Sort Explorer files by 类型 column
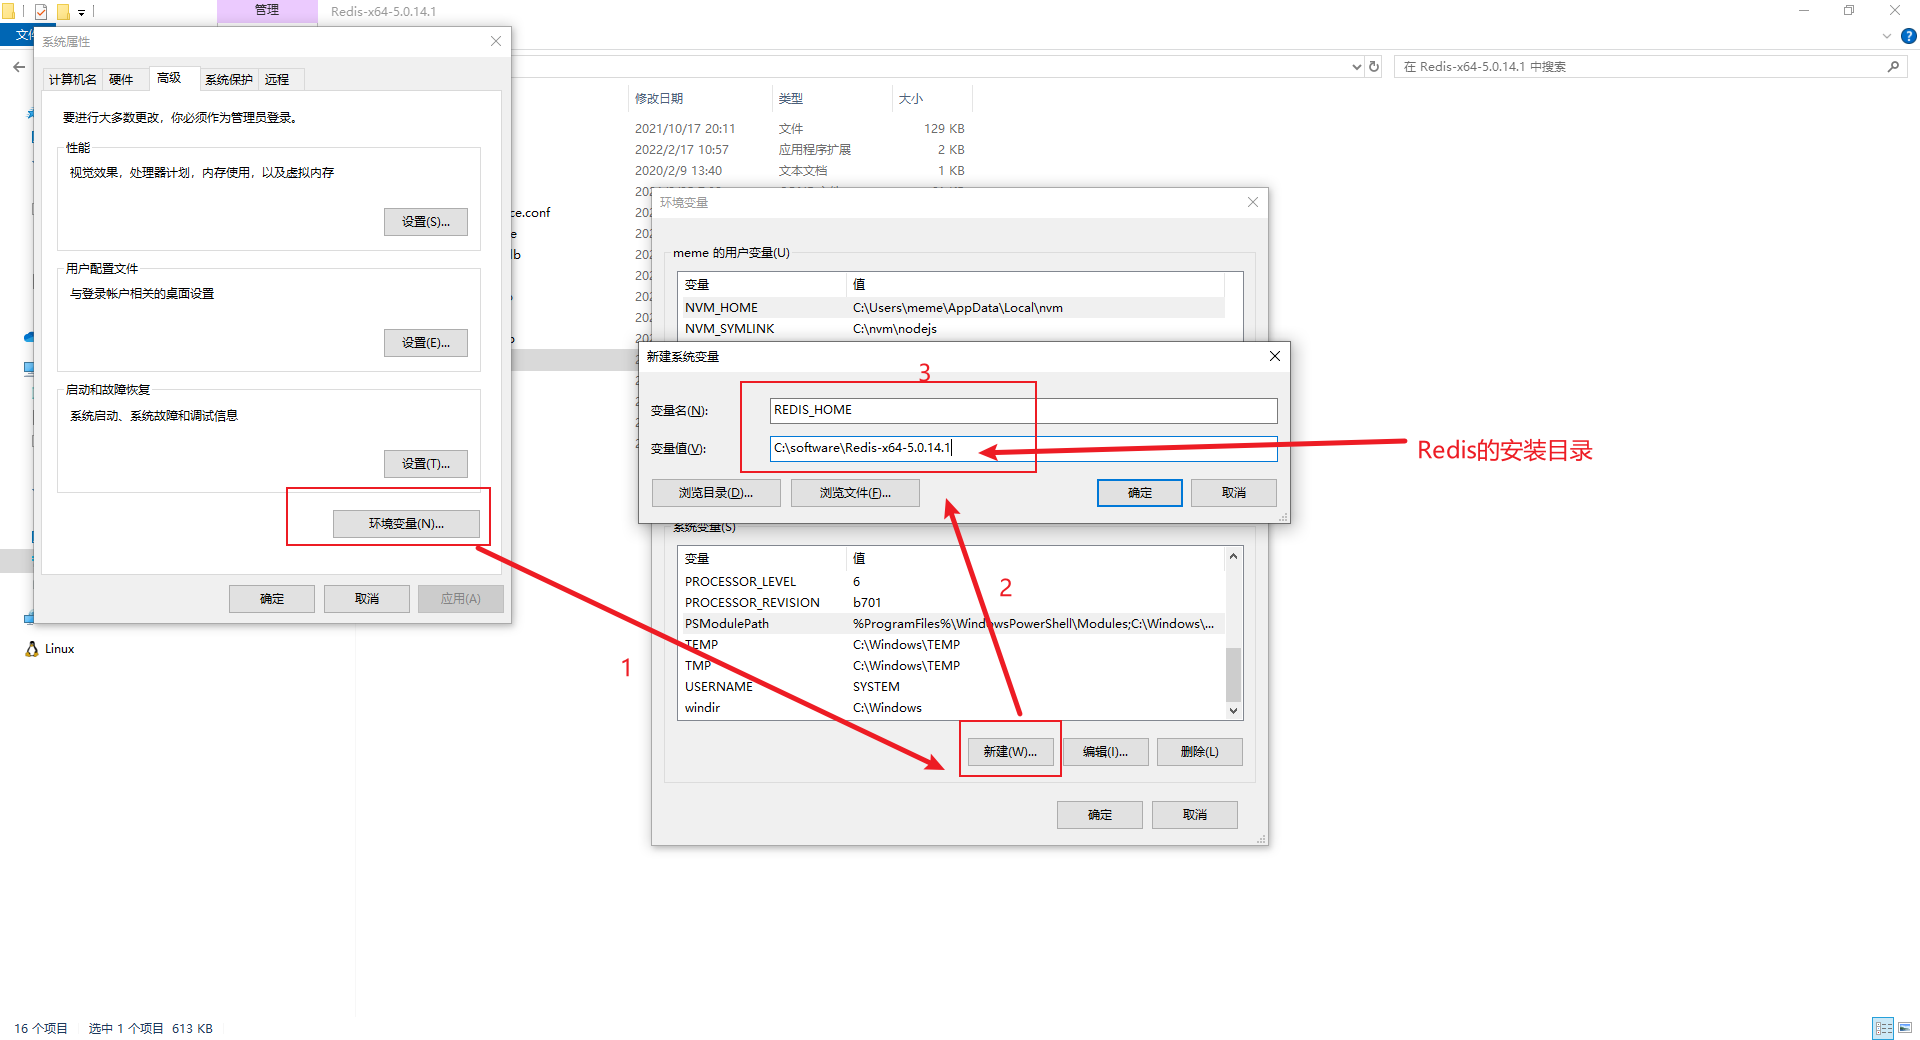This screenshot has height=1040, width=1920. tap(832, 99)
